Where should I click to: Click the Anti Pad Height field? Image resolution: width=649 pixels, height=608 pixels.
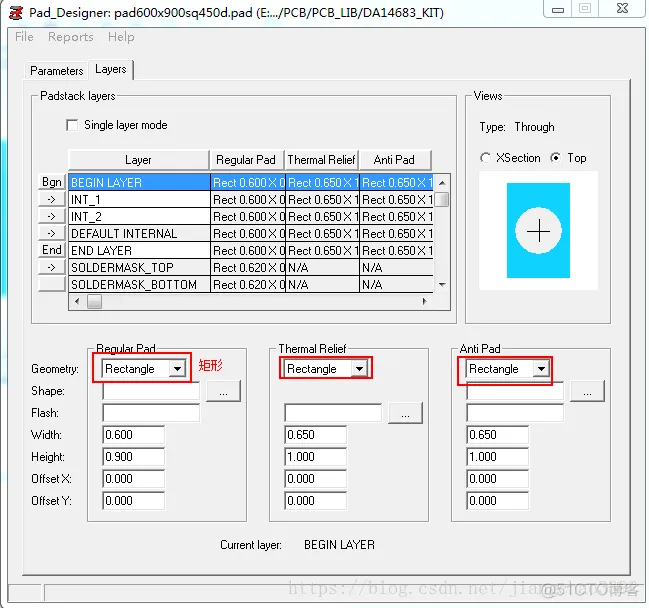click(498, 457)
